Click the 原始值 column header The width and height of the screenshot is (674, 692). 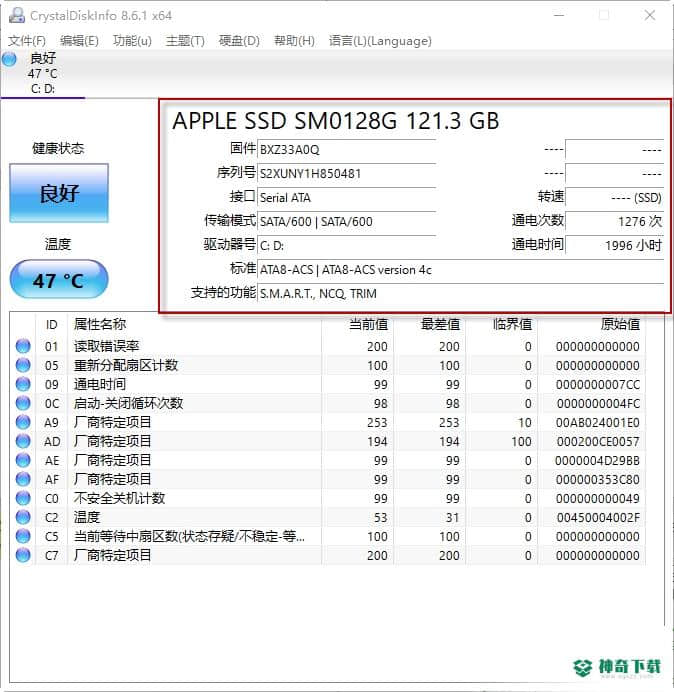[620, 324]
